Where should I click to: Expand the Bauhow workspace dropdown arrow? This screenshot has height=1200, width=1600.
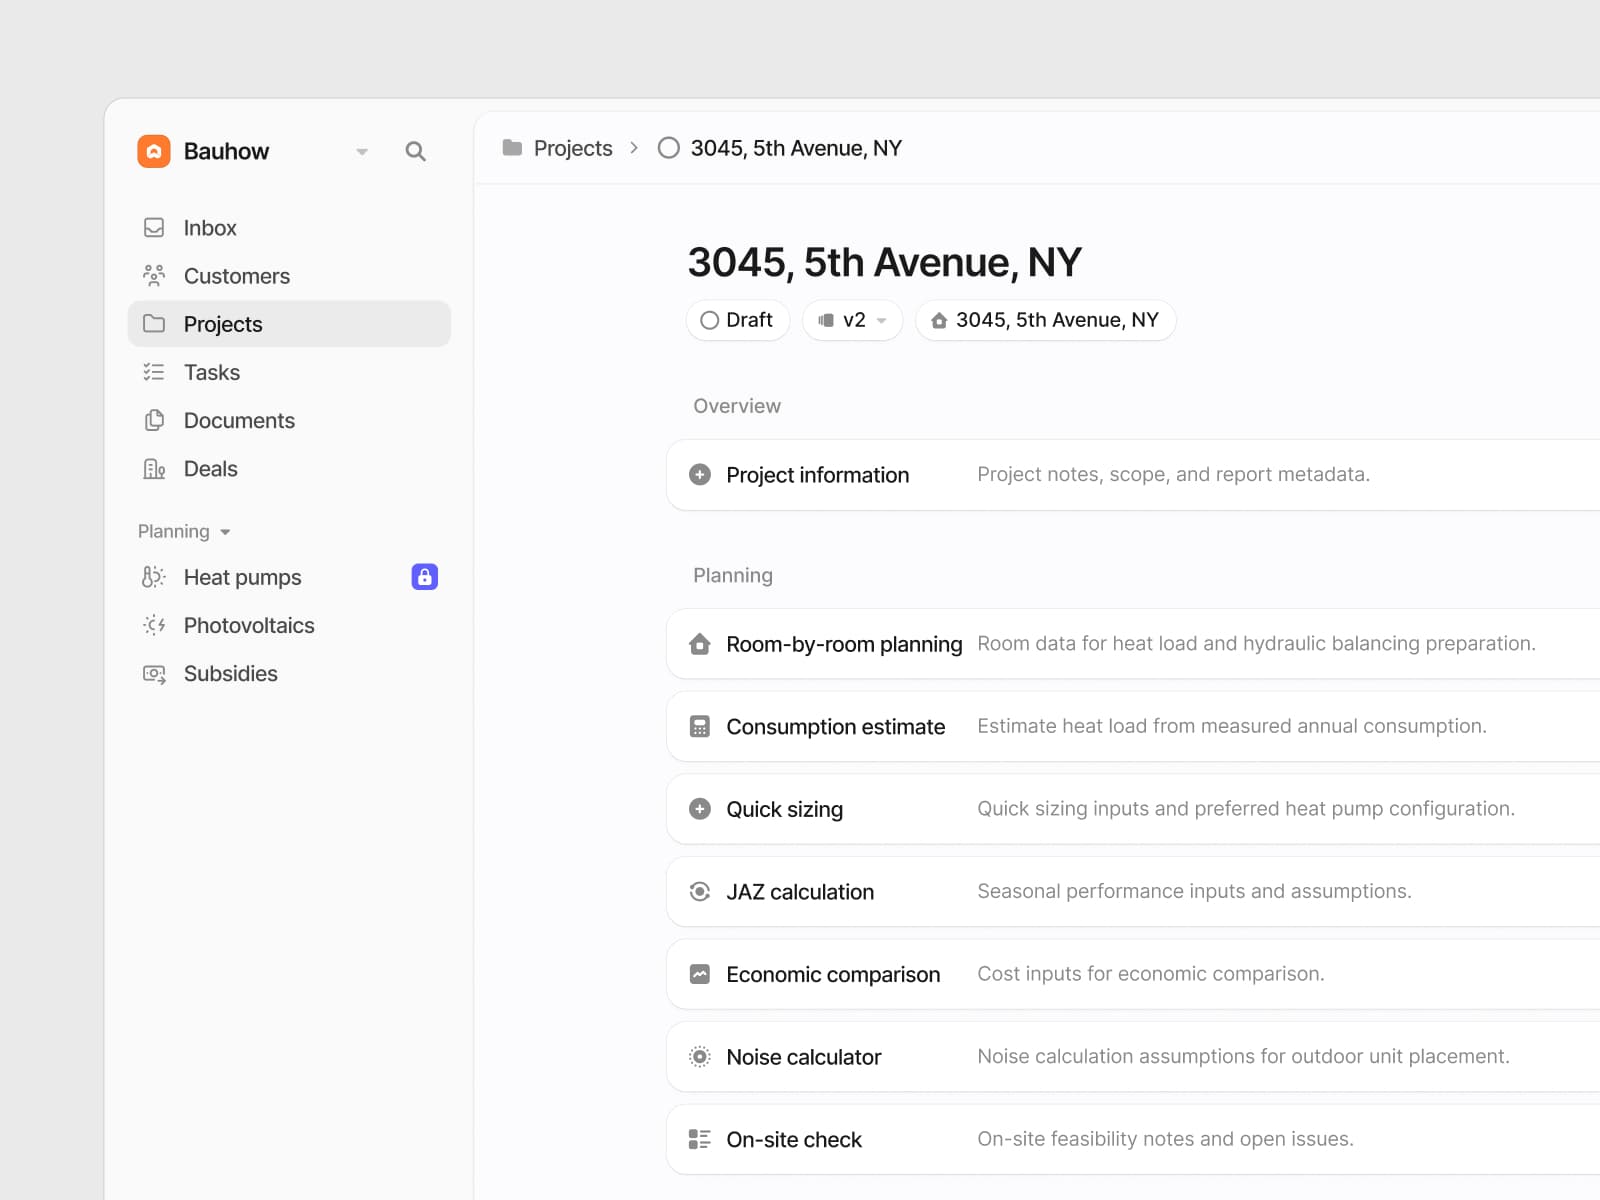(x=362, y=152)
